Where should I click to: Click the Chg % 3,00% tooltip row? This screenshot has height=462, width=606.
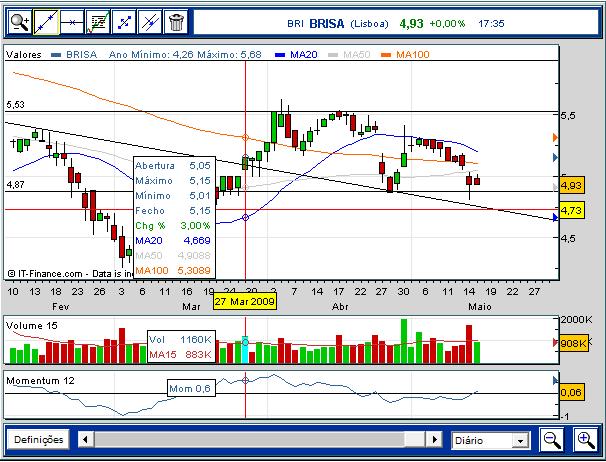point(173,225)
